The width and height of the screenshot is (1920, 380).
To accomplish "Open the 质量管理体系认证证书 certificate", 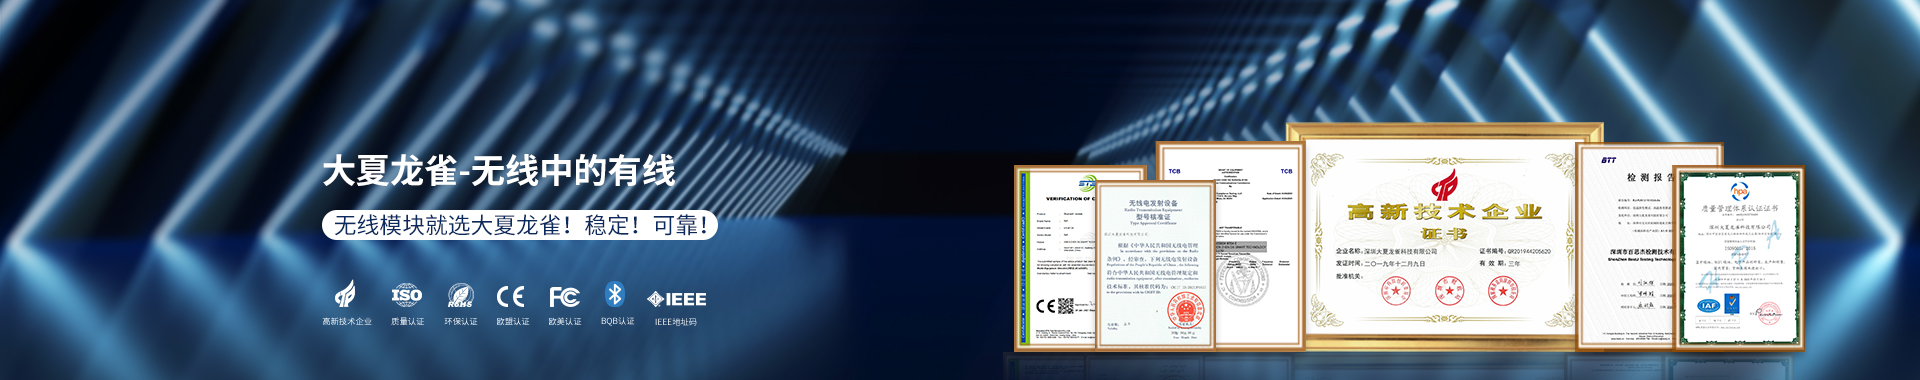I will coord(1739,258).
